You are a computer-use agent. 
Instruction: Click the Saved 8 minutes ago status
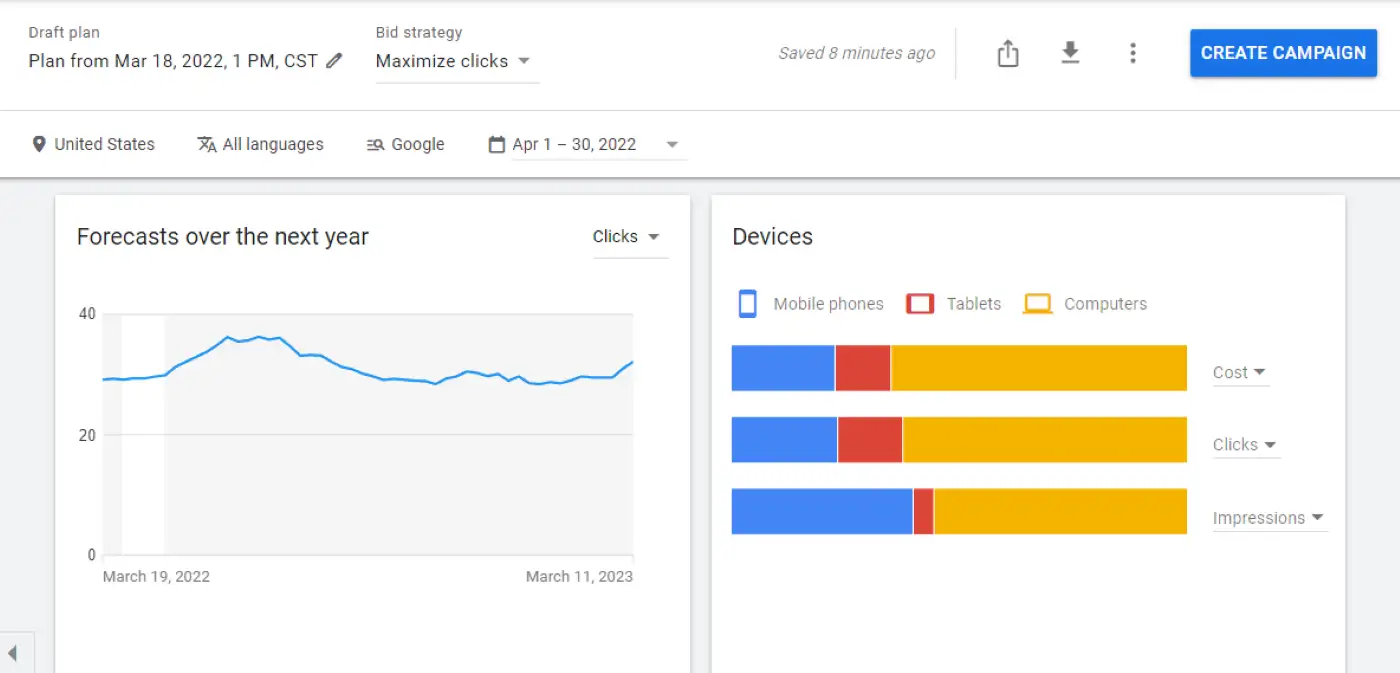[857, 53]
